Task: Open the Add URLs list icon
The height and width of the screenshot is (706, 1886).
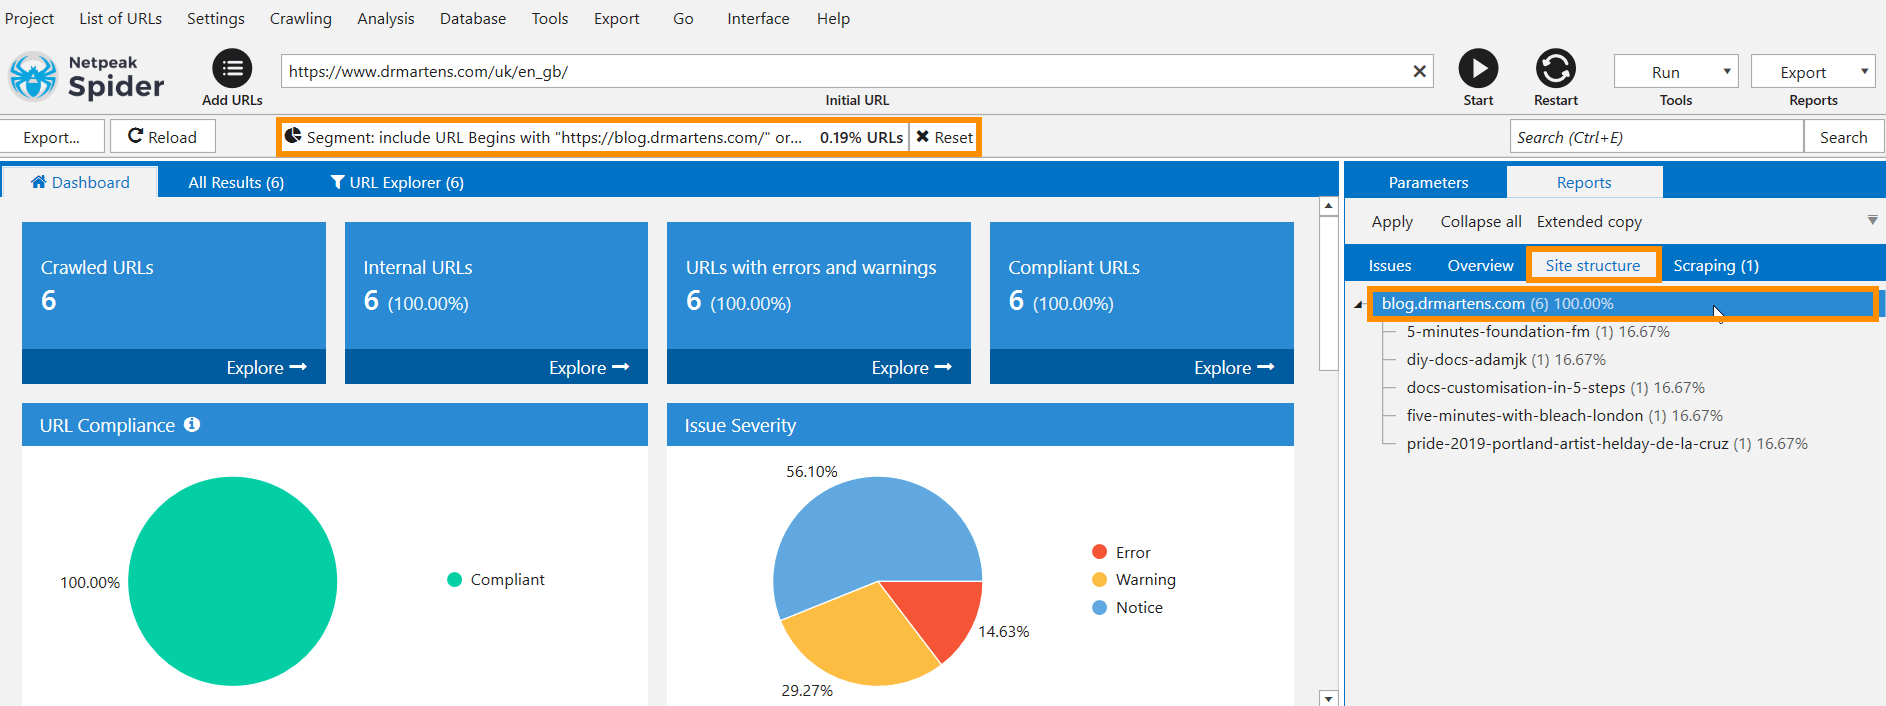Action: 232,68
